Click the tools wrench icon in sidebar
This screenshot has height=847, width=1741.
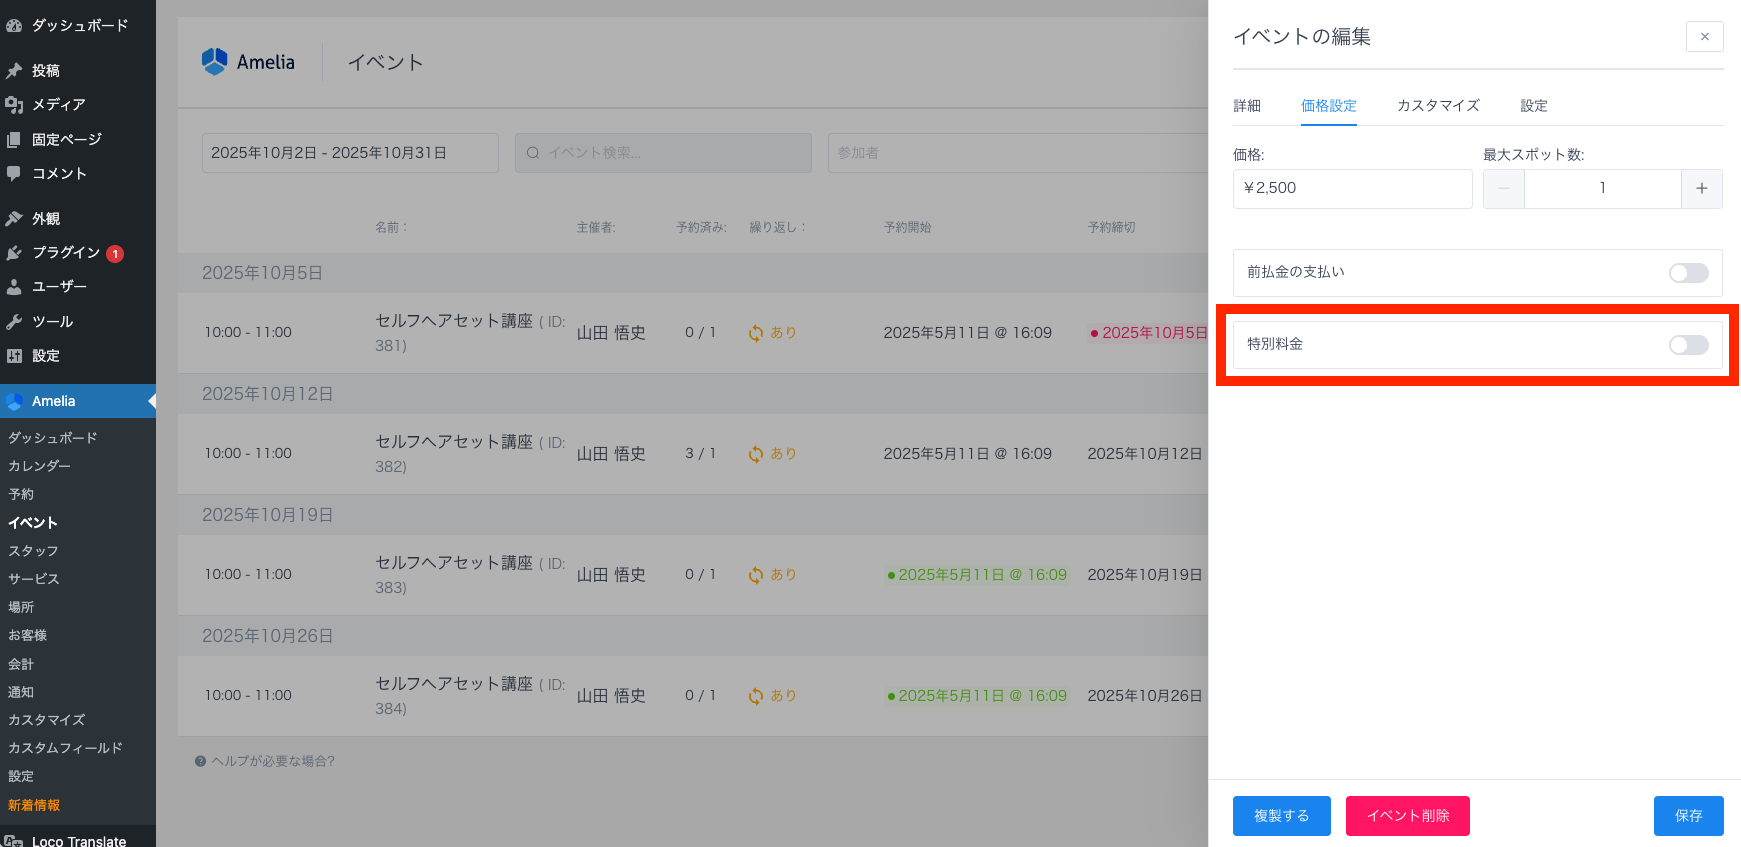14,322
